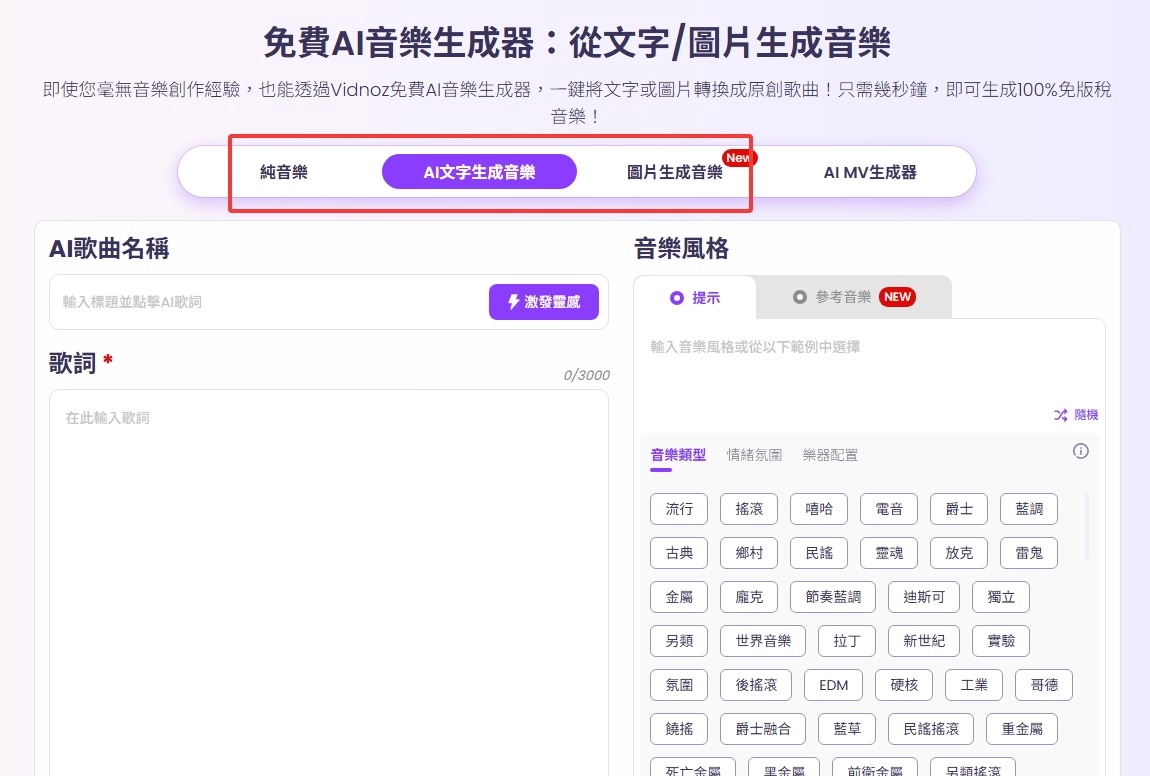Click the info icon near 音樂類型
The image size is (1150, 776).
[1080, 451]
